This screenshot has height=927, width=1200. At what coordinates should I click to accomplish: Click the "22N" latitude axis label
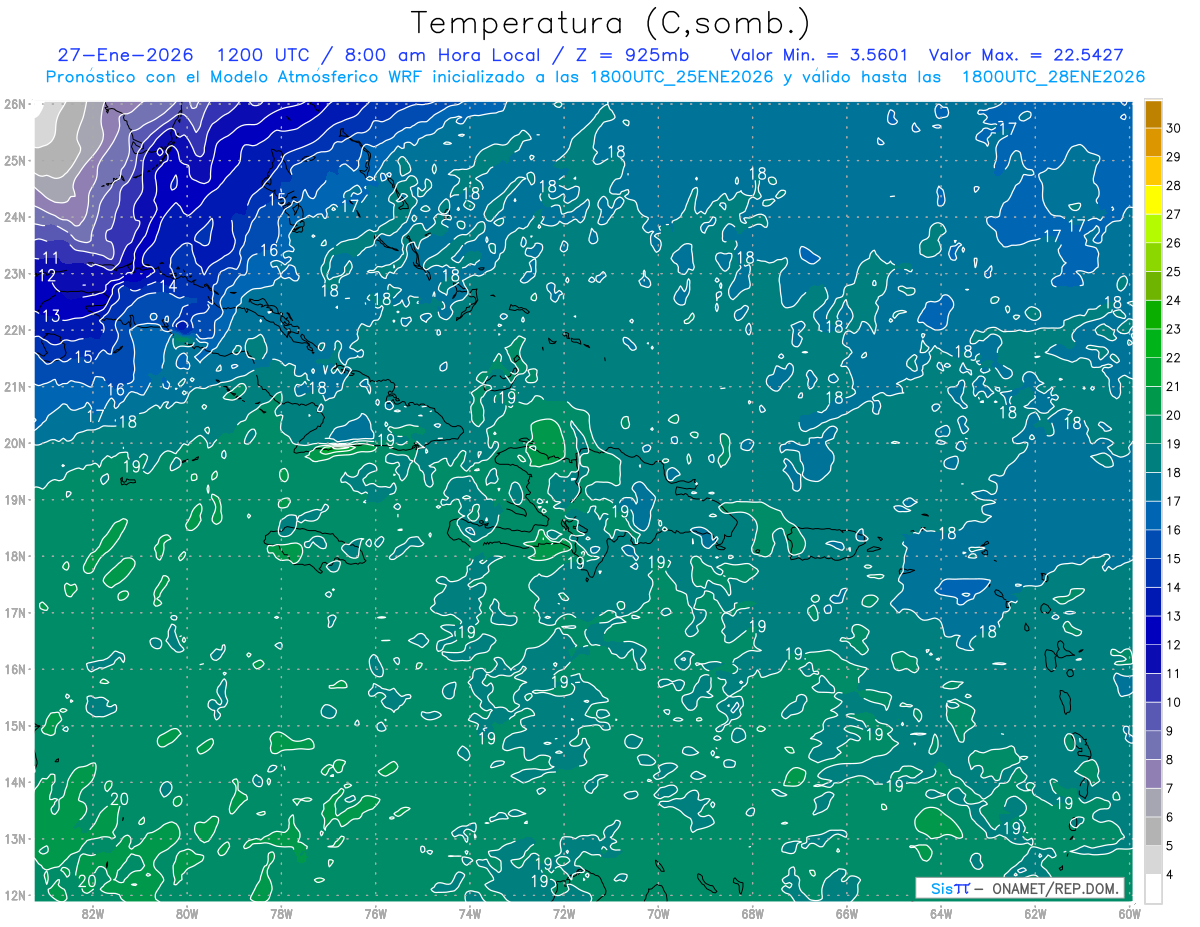pyautogui.click(x=14, y=330)
